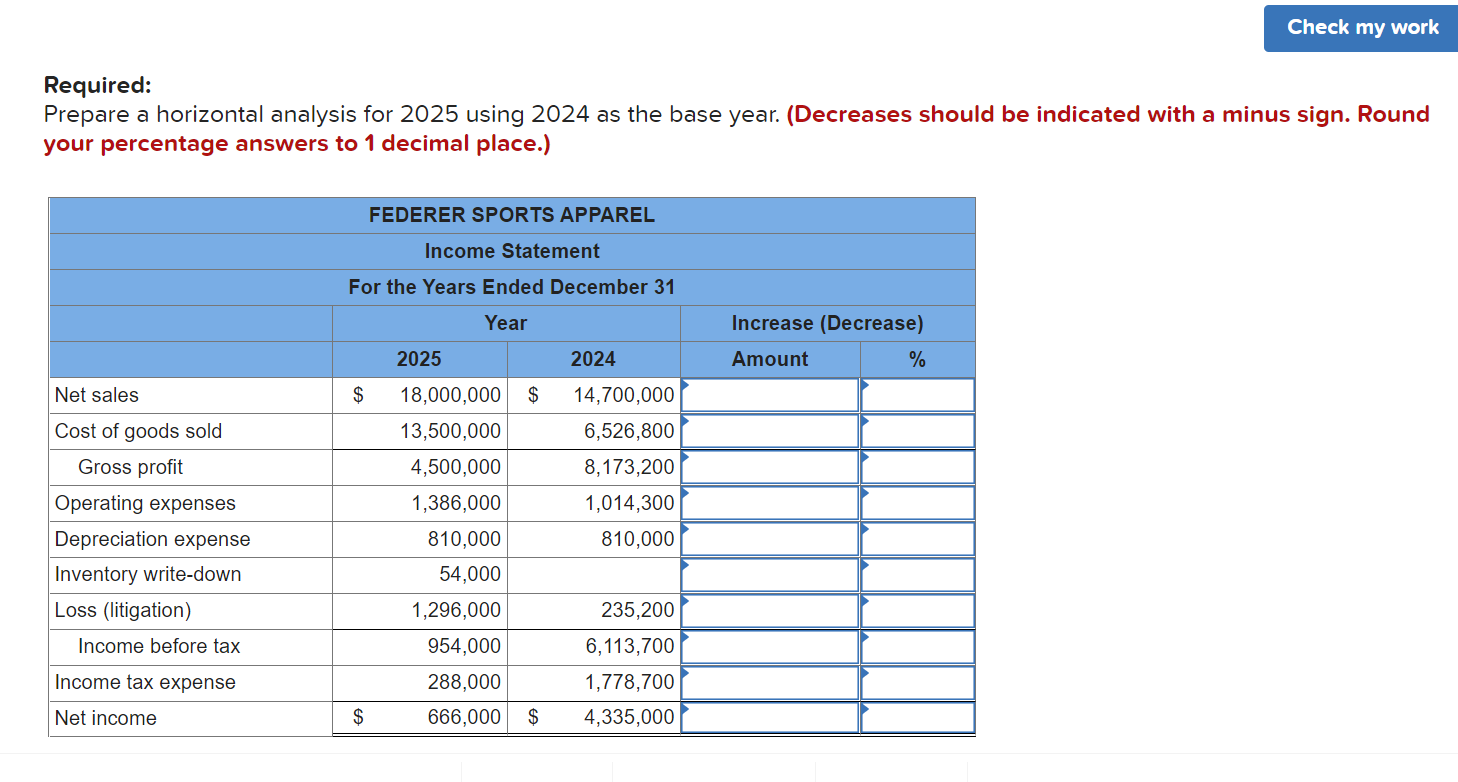Select the Loss litigation % input field
The height and width of the screenshot is (782, 1458).
(x=917, y=611)
